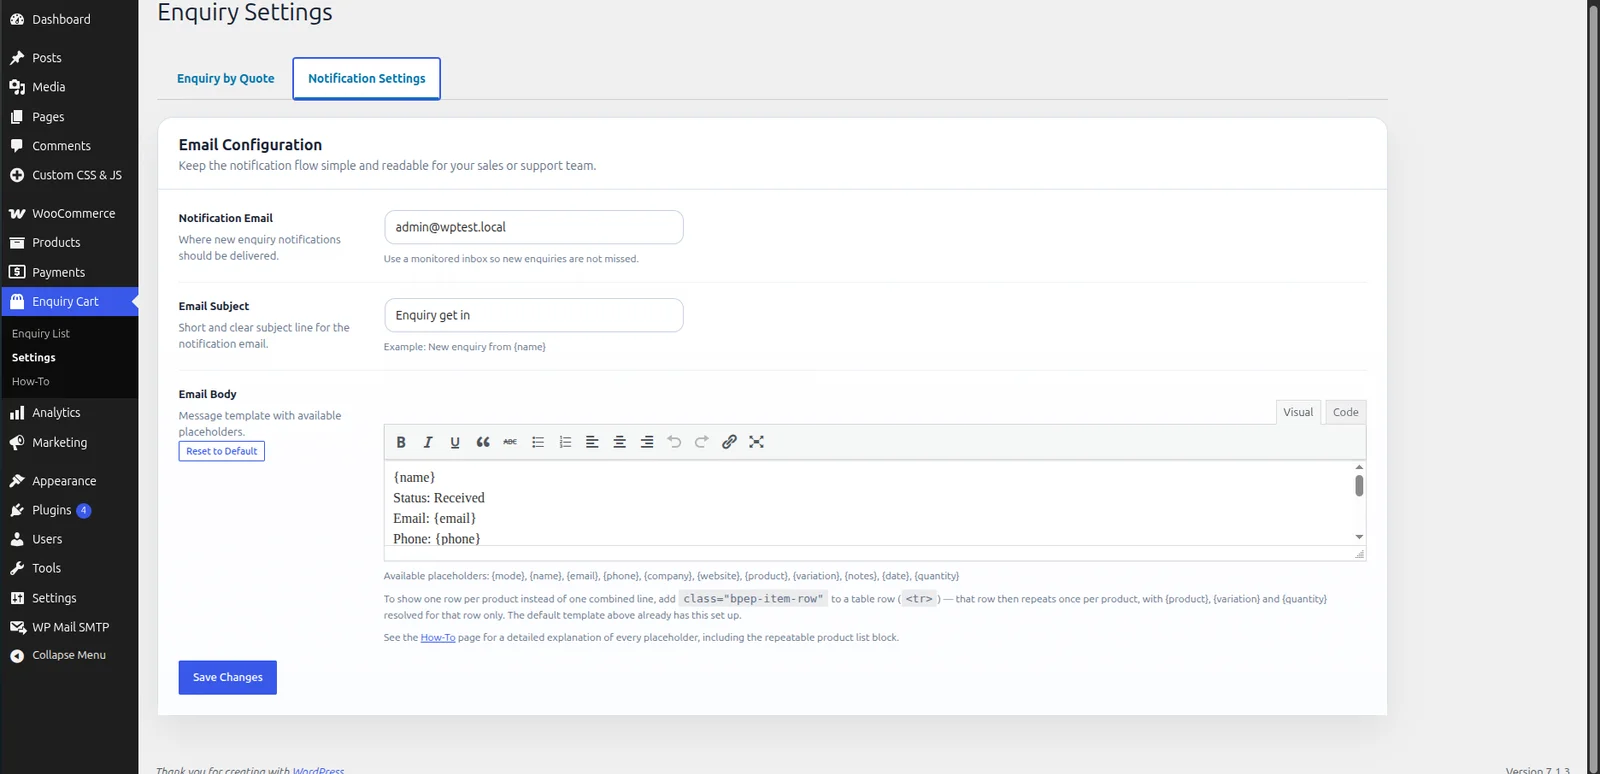
Task: Switch to the Enquiry by Quote tab
Action: (225, 78)
